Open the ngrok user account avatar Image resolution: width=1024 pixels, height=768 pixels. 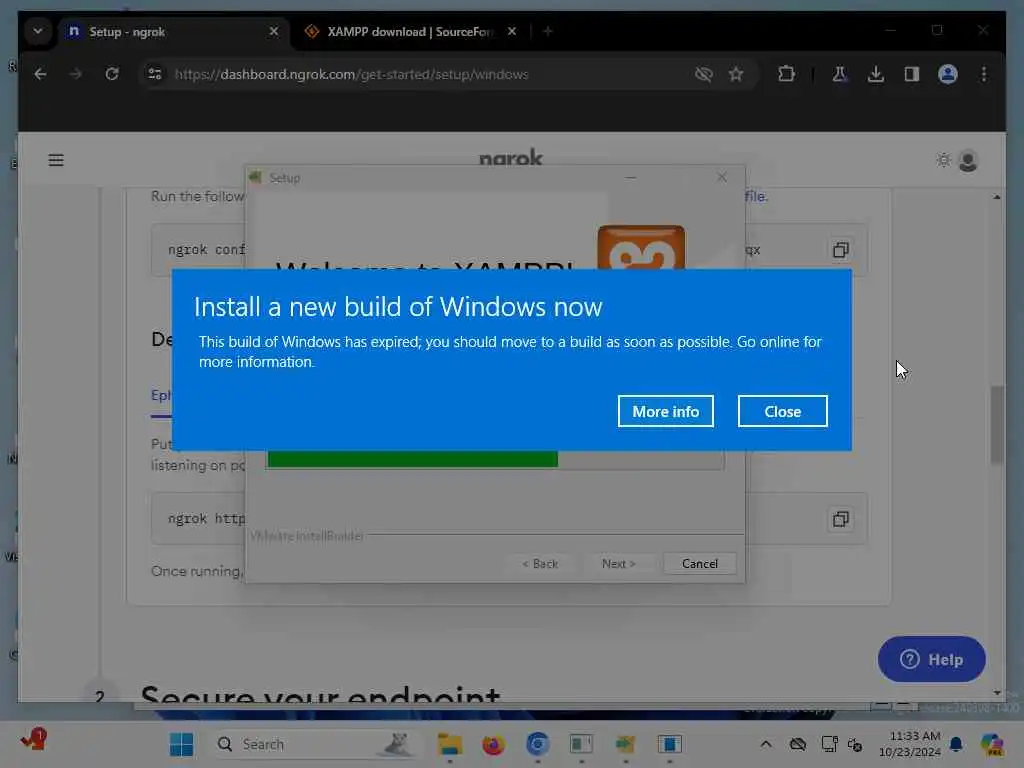click(968, 160)
